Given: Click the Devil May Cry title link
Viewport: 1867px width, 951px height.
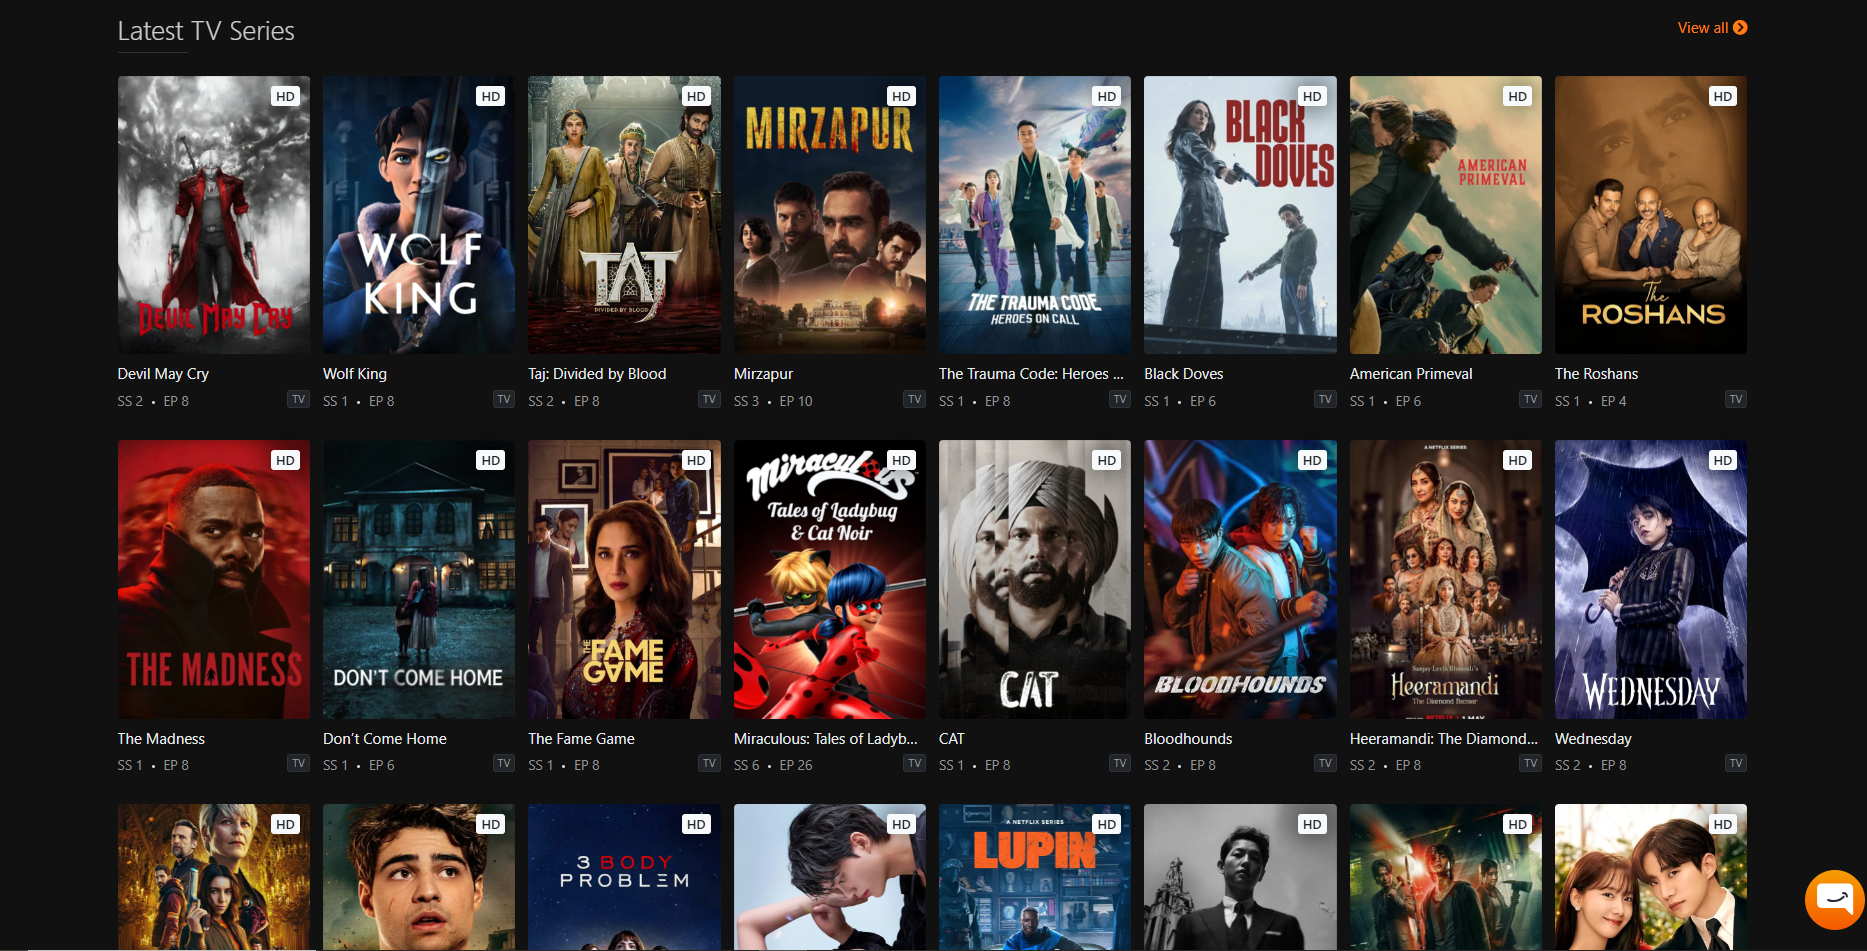Looking at the screenshot, I should point(163,374).
